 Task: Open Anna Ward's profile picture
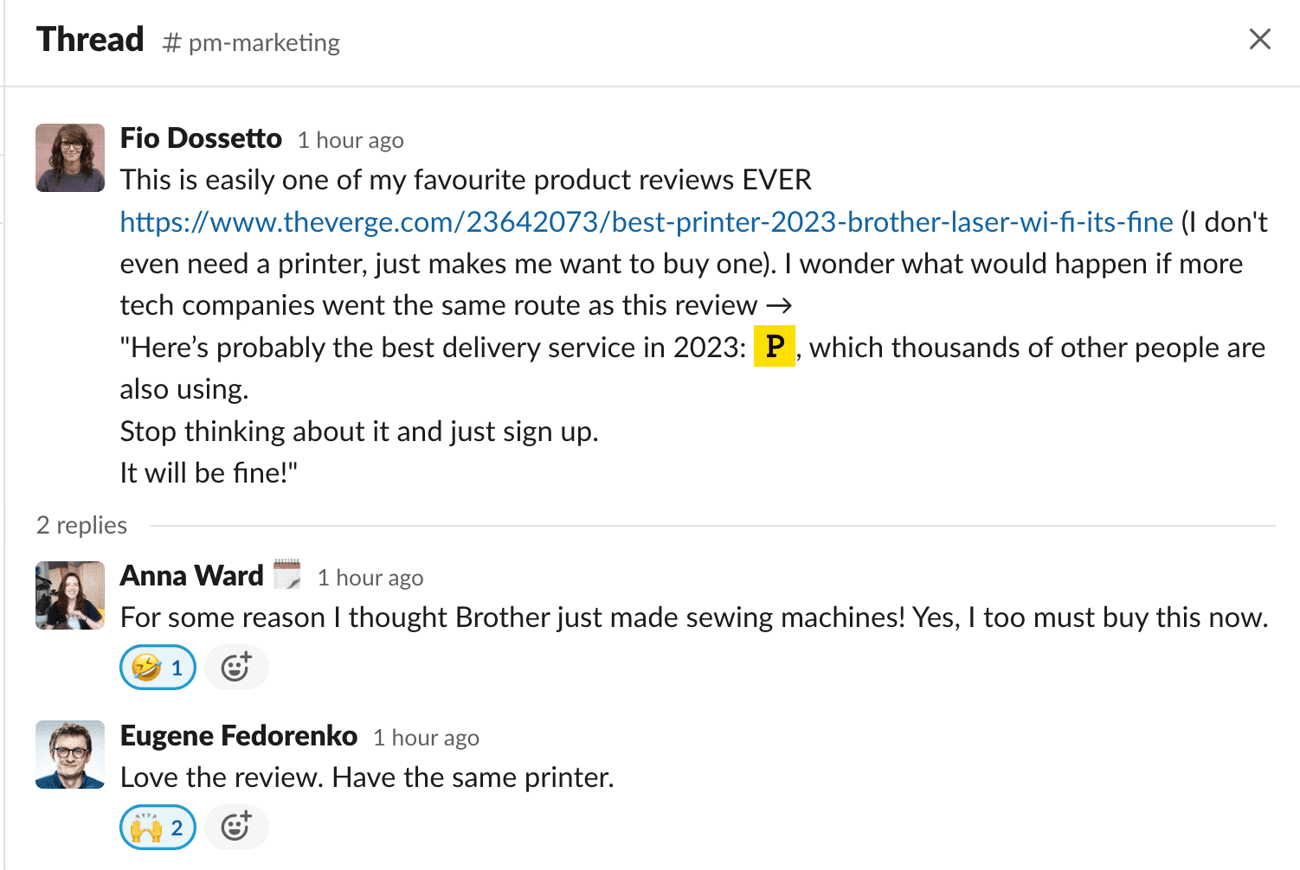tap(70, 595)
